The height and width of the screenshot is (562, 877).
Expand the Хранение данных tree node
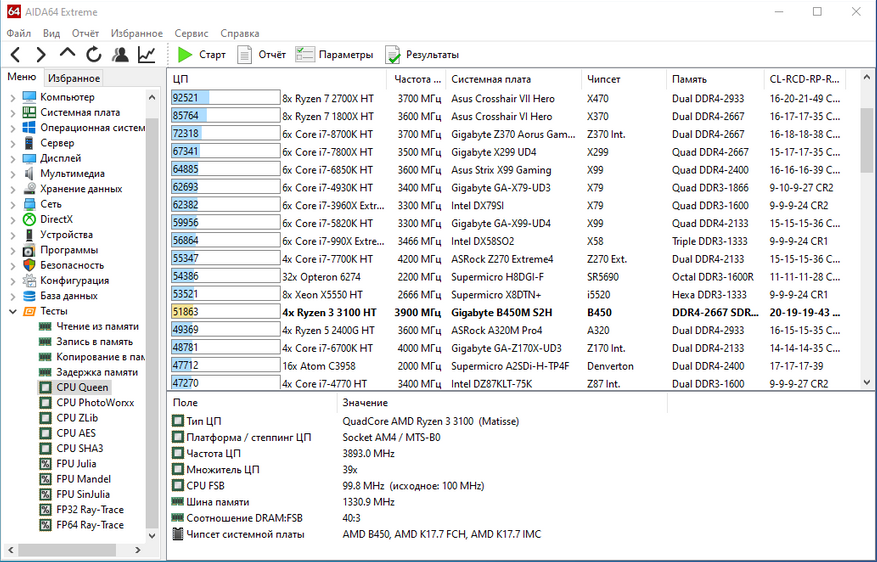(12, 189)
